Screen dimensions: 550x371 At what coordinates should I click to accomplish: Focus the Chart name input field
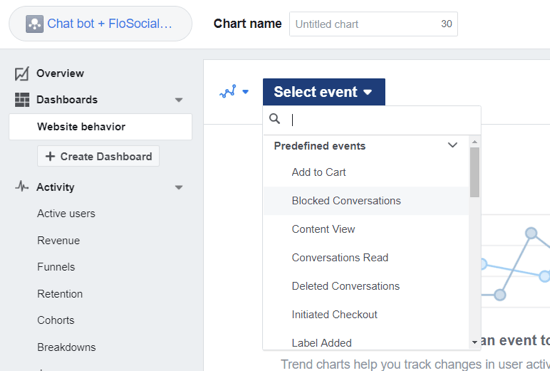click(x=373, y=24)
